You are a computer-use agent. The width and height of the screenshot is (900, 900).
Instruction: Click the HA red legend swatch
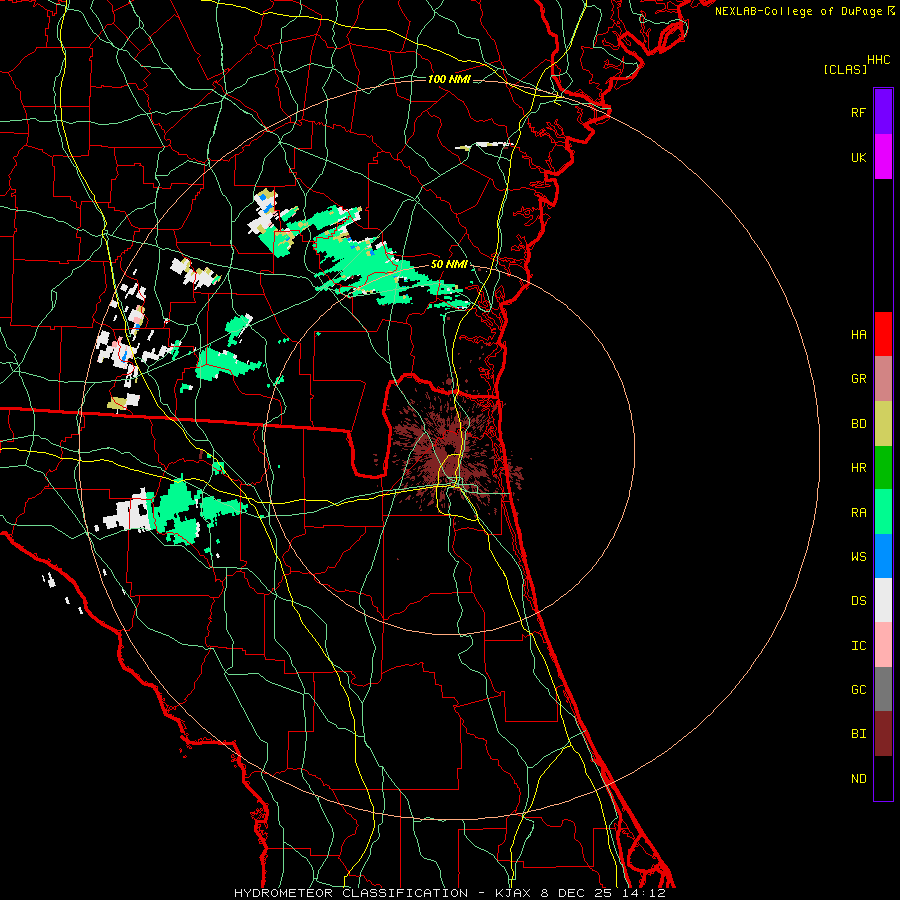(x=883, y=334)
